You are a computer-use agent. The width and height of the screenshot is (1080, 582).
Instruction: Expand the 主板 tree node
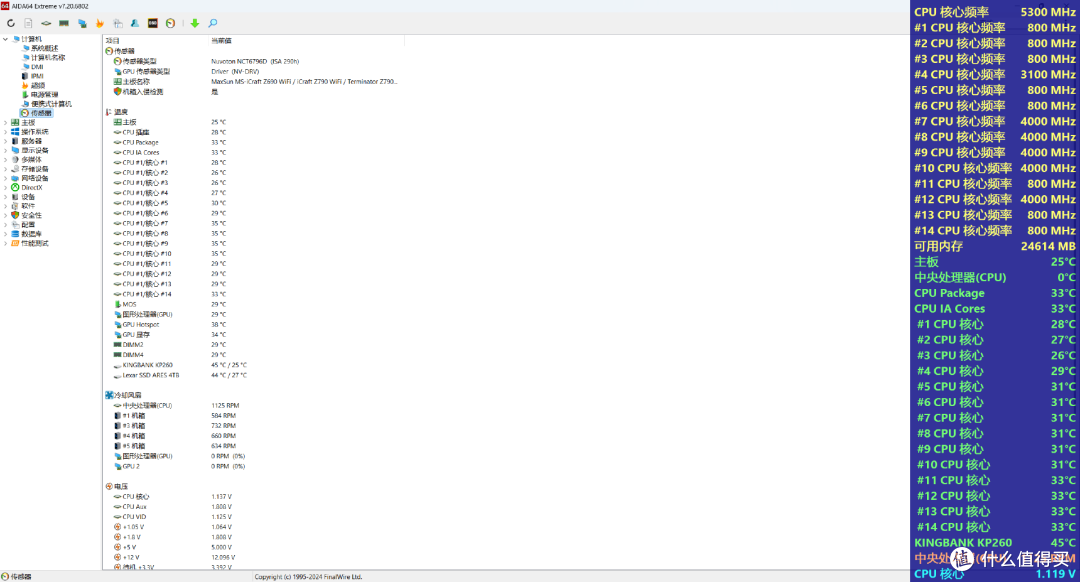pyautogui.click(x=6, y=123)
